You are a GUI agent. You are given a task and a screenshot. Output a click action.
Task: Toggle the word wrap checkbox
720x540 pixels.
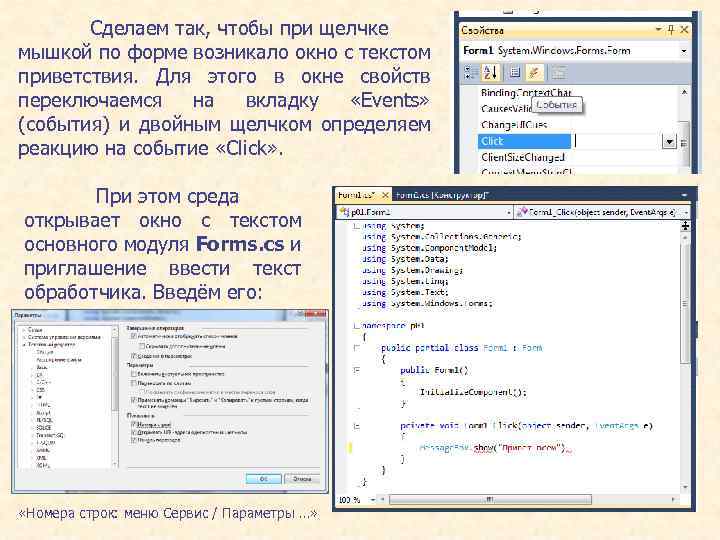click(134, 382)
